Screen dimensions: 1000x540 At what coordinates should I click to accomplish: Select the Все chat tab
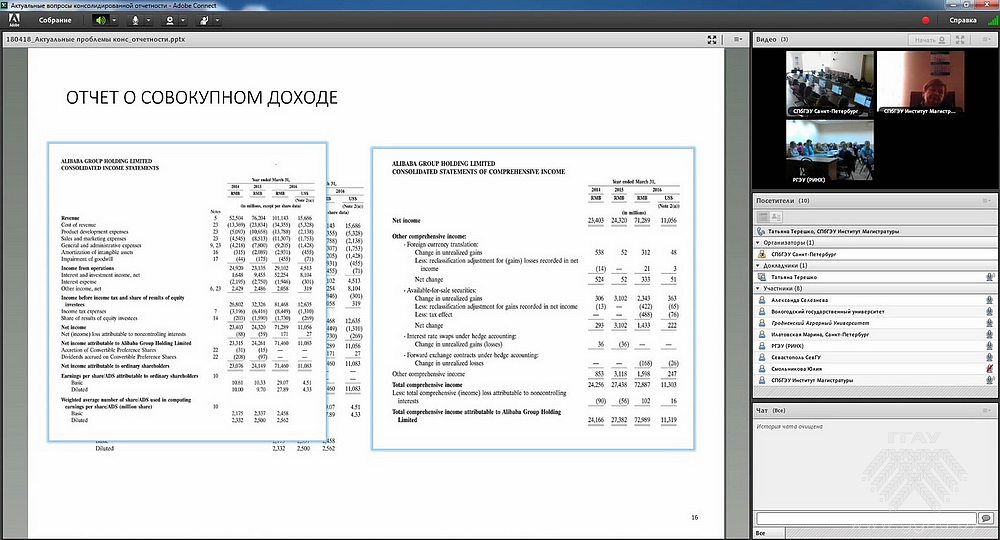761,533
